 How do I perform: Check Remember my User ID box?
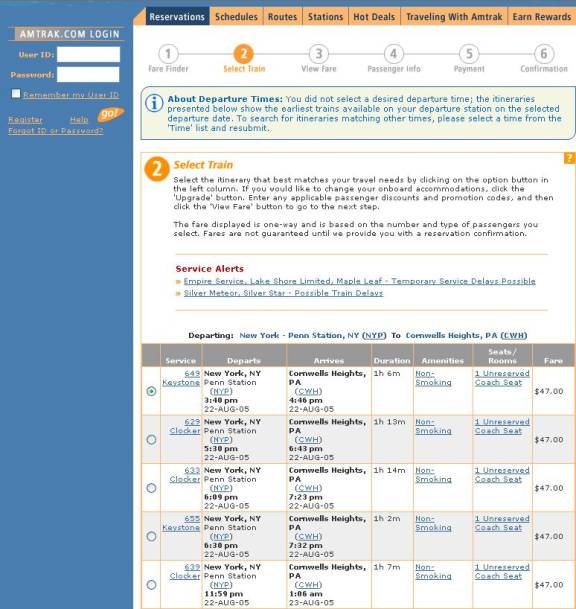click(16, 94)
